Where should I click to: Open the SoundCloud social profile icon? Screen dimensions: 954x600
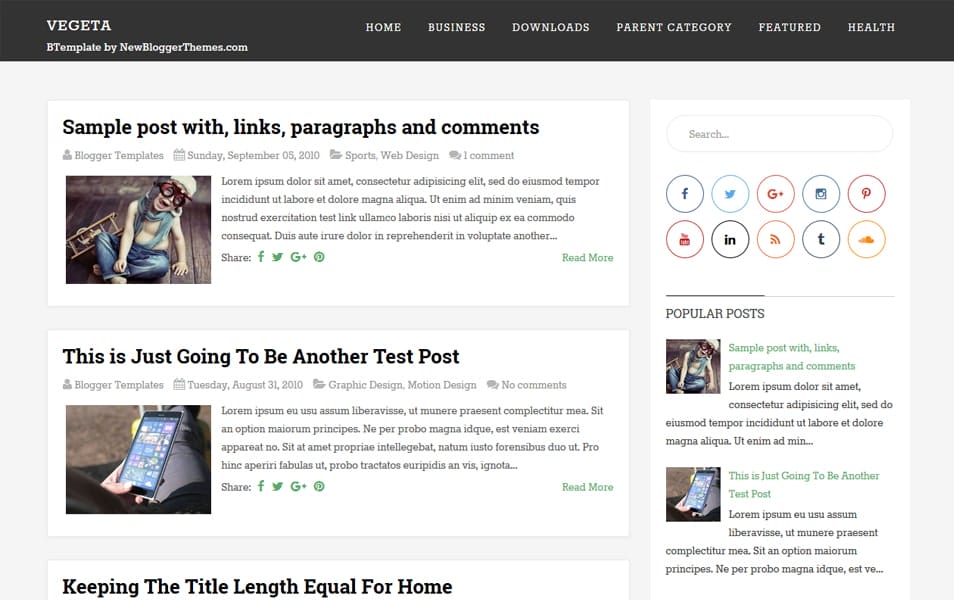(x=866, y=239)
